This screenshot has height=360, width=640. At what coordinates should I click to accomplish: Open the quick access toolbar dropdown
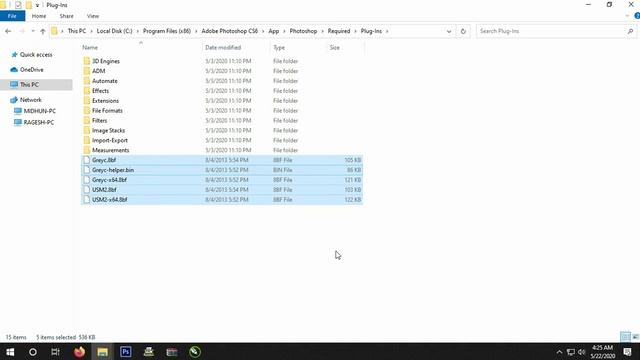37,5
